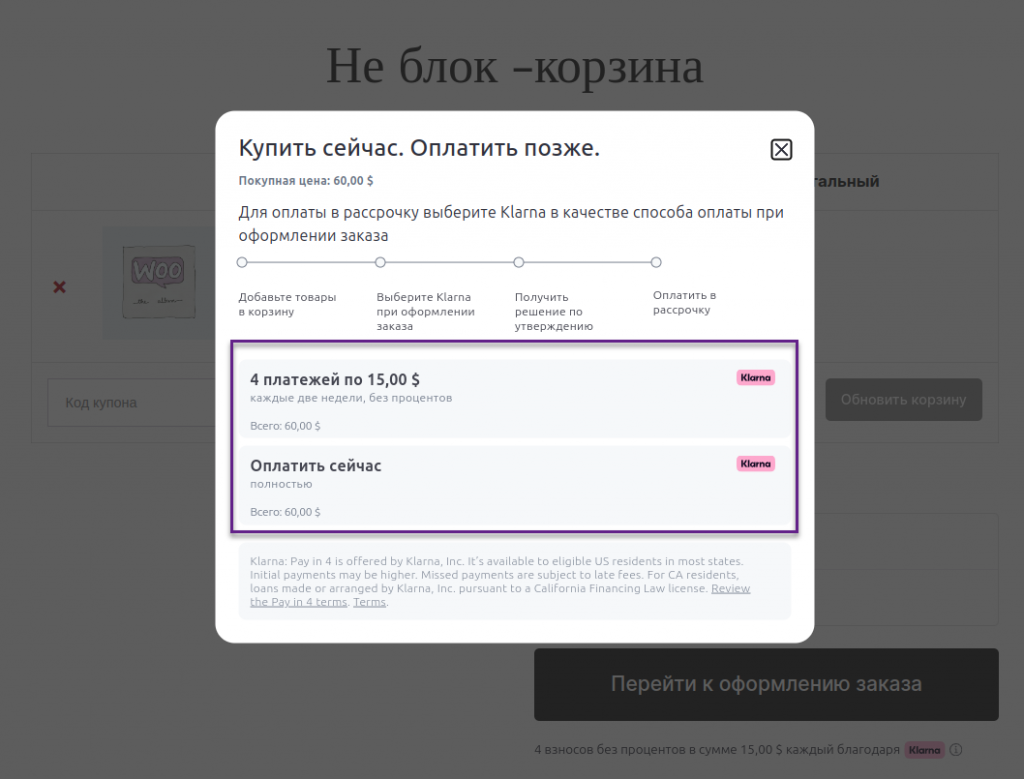
Task: Click the Klarna badge in the page footer message
Action: 924,750
